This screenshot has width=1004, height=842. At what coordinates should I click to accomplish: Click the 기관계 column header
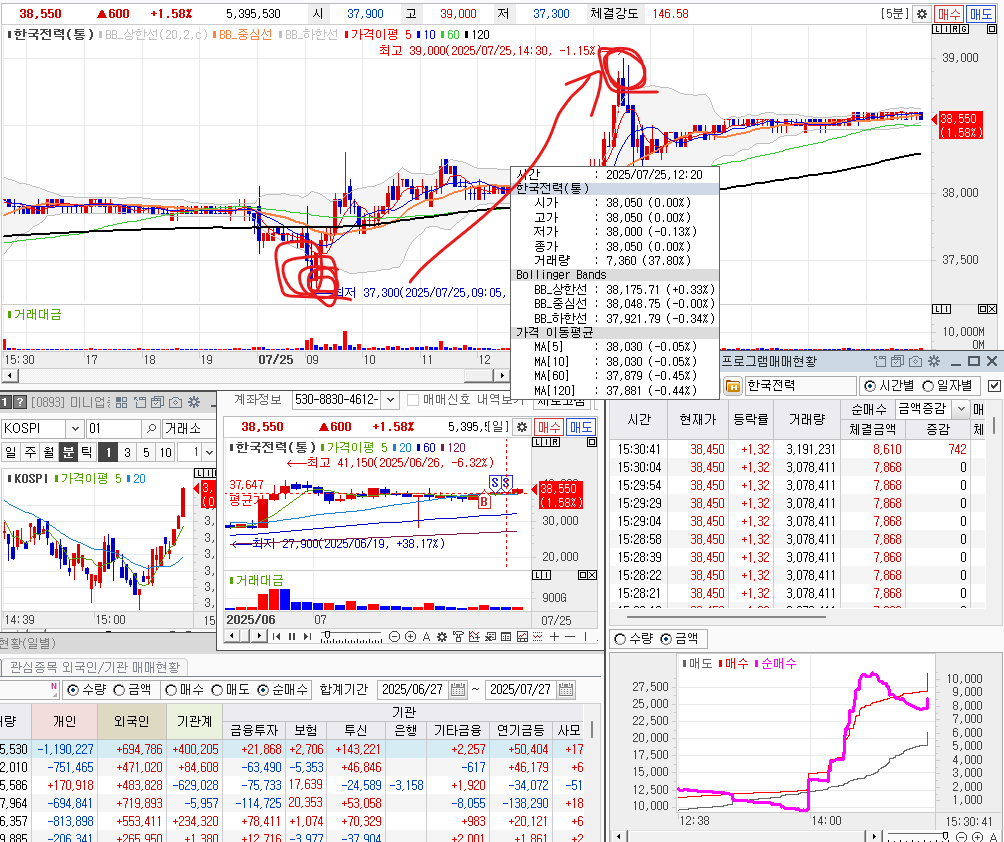click(x=194, y=721)
